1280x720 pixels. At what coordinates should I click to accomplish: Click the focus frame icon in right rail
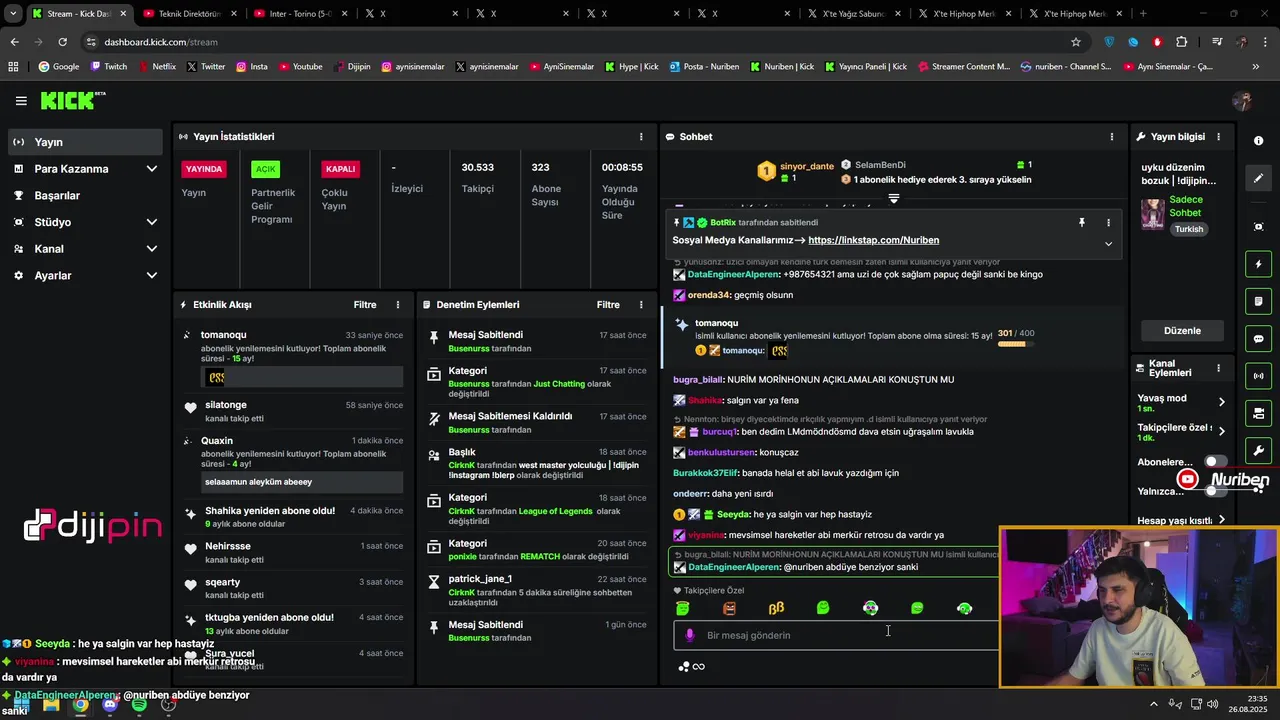click(1259, 227)
